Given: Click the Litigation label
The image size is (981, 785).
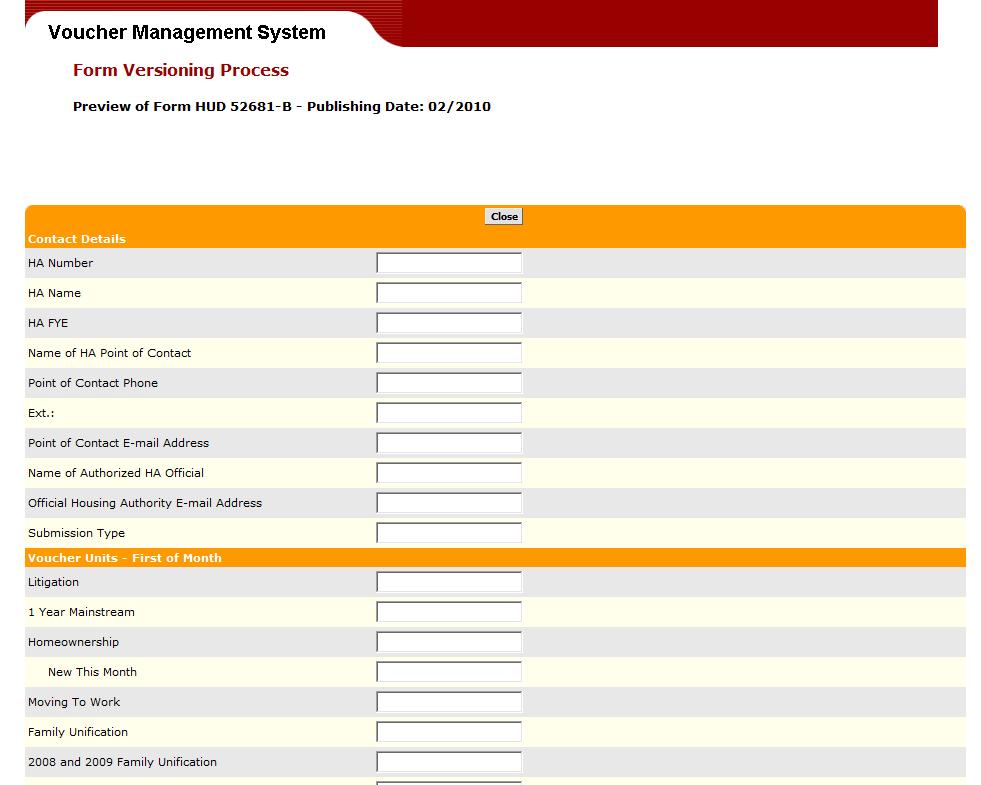Looking at the screenshot, I should point(53,582).
